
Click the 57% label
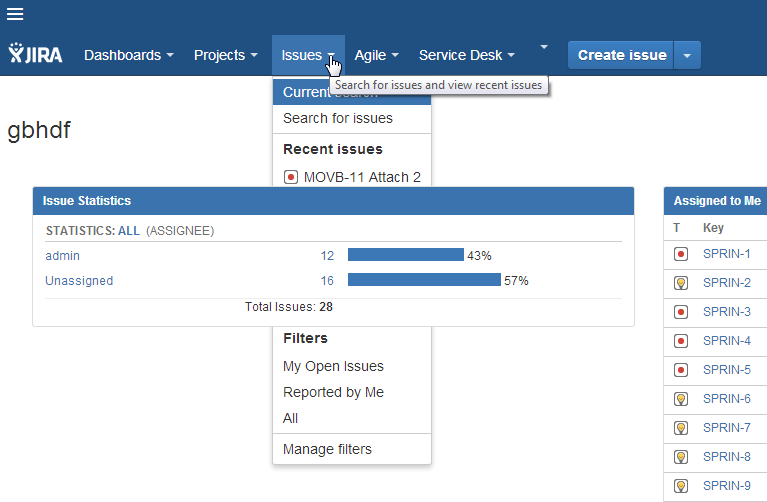coord(517,281)
